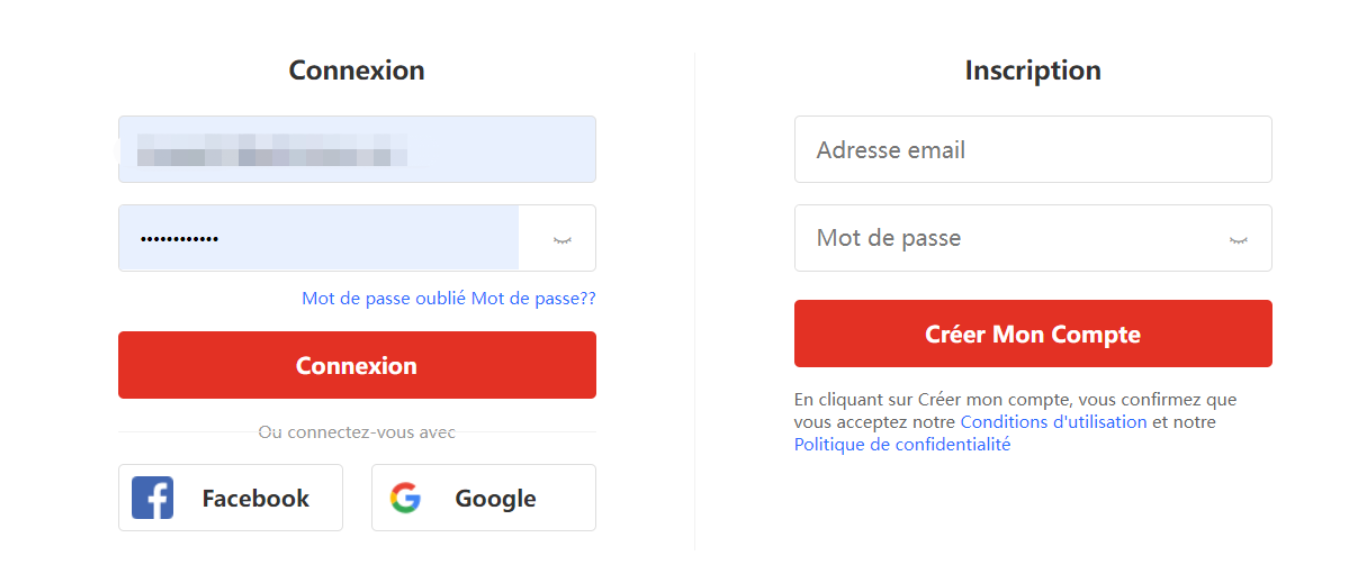Sign in using the Facebook button label

(256, 498)
